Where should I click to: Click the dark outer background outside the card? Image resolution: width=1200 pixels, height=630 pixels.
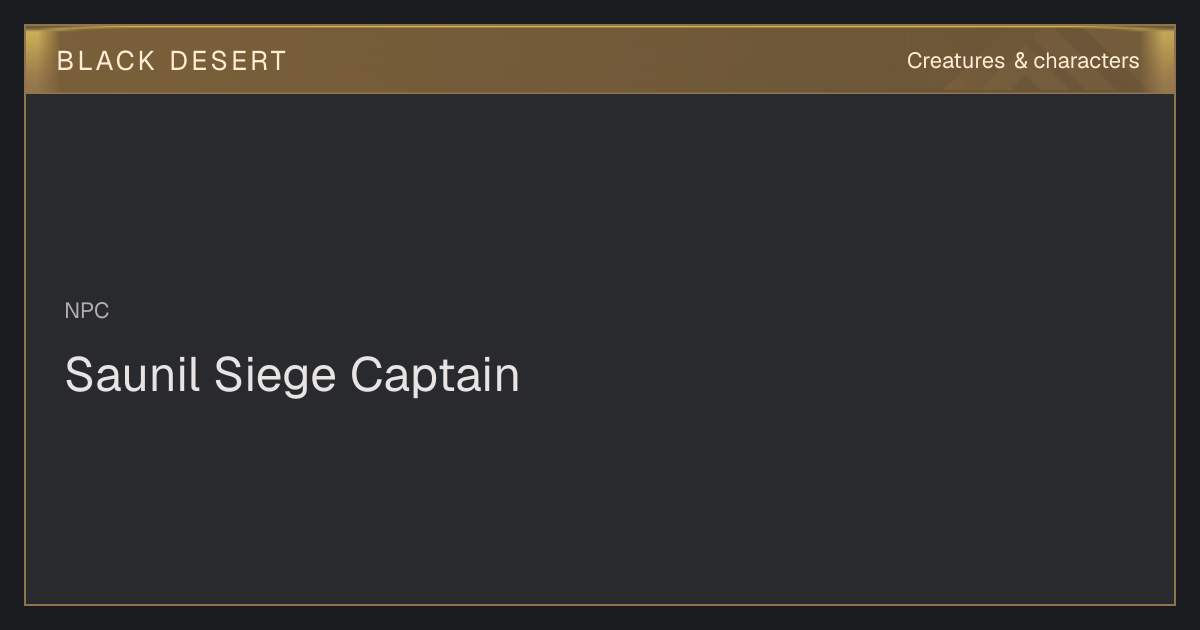point(600,618)
